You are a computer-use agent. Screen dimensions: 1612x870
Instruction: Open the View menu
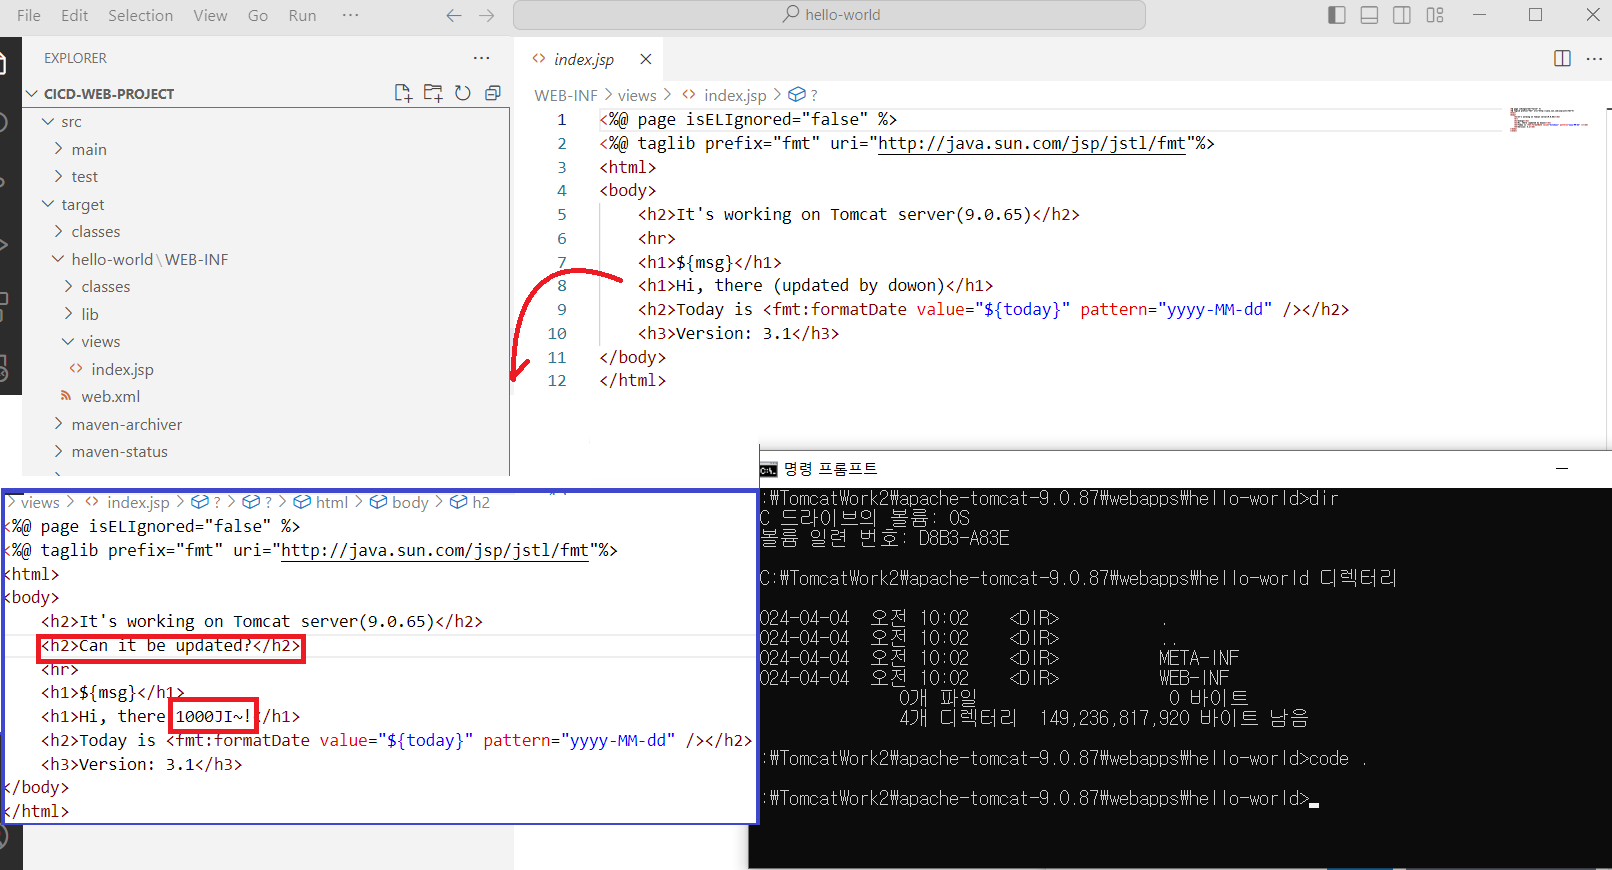(210, 15)
